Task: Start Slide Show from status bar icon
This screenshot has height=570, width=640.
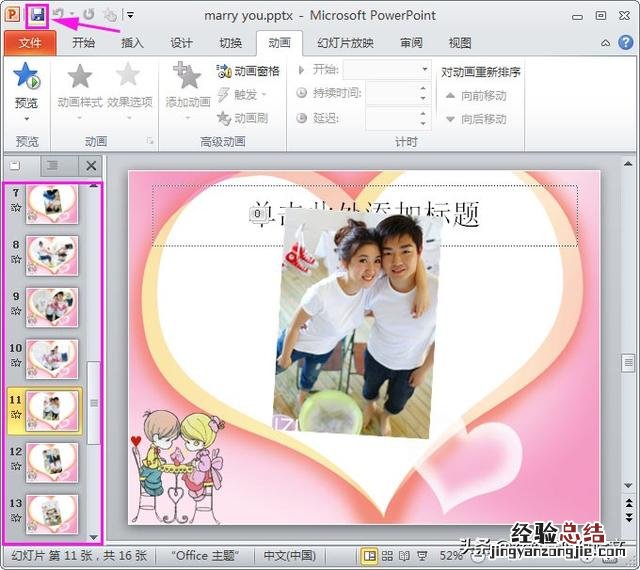Action: 421,555
